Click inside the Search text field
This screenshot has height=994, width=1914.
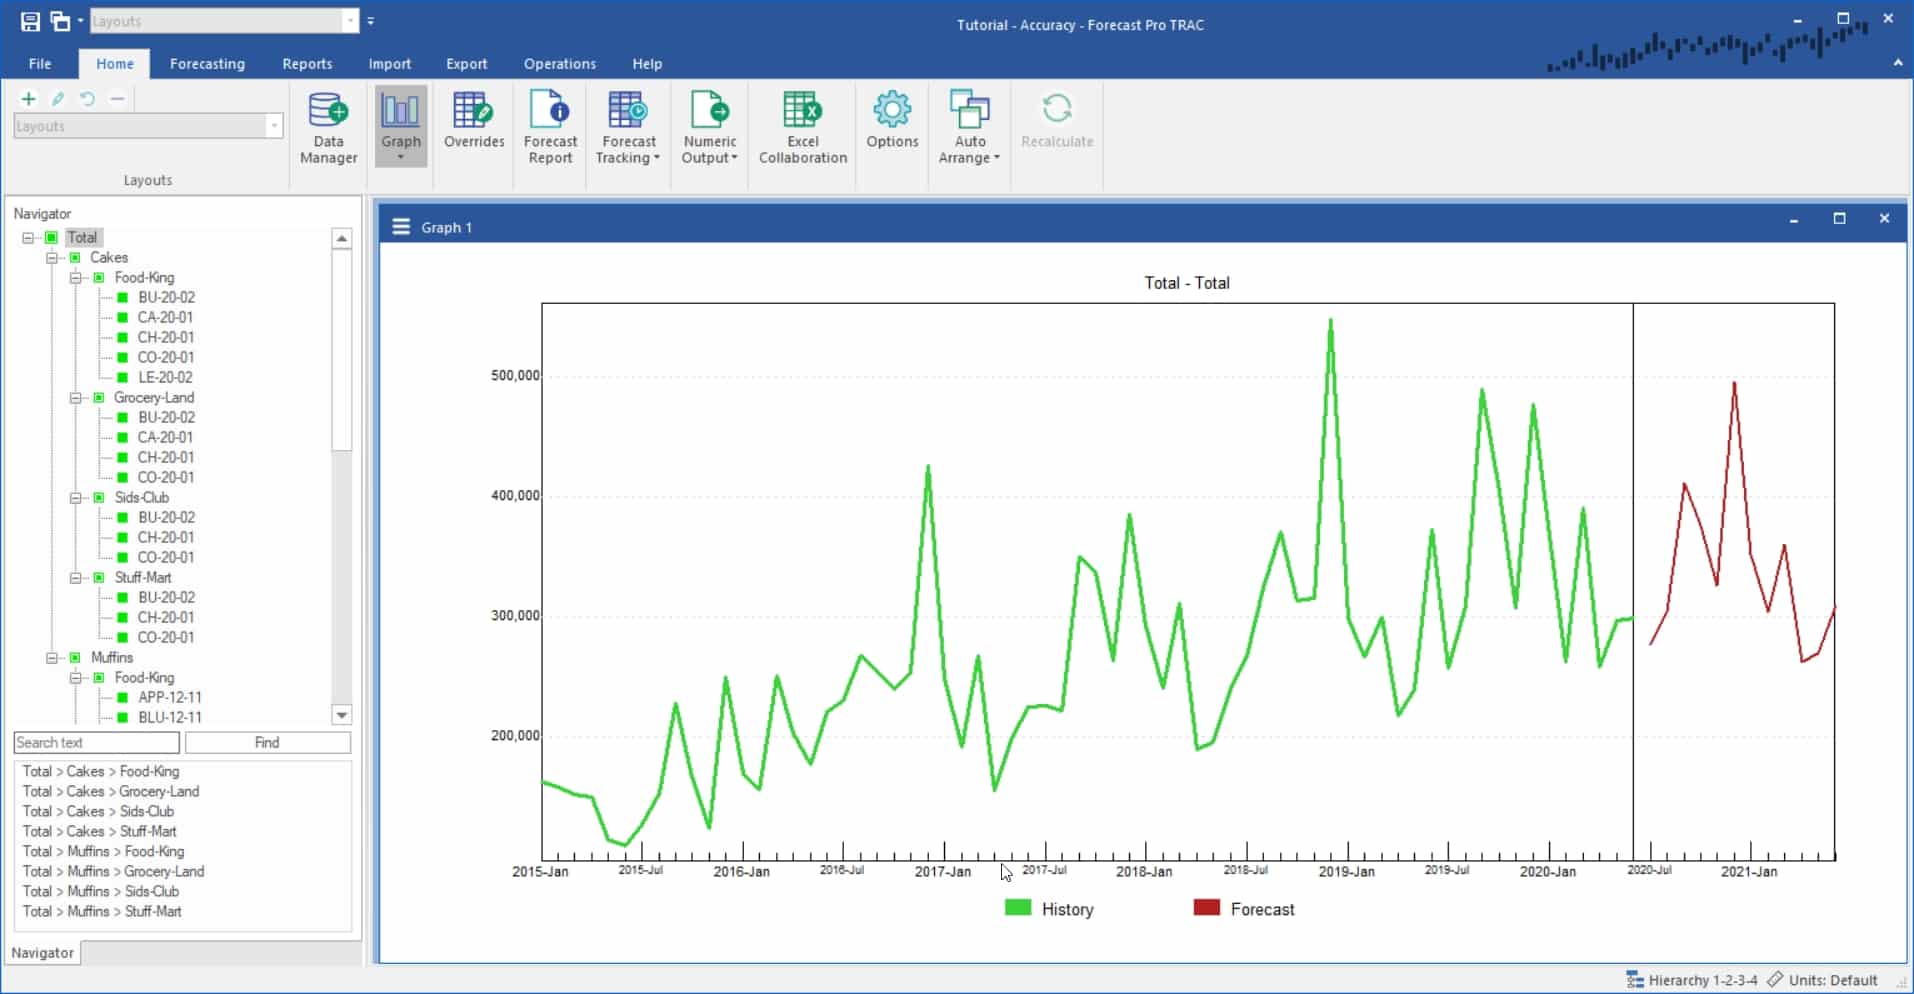pos(95,742)
